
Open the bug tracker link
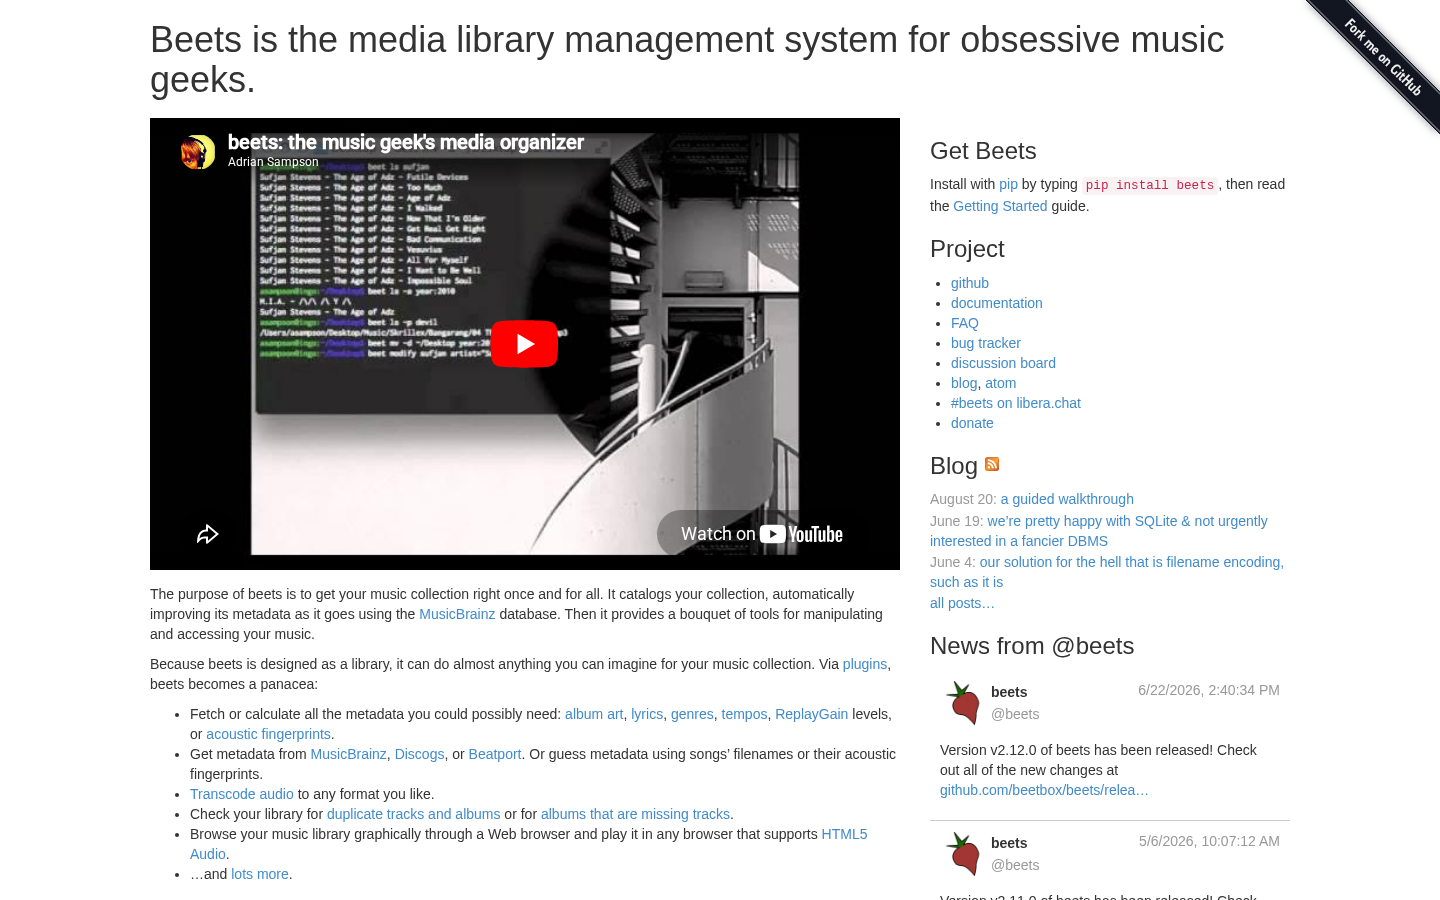click(986, 343)
